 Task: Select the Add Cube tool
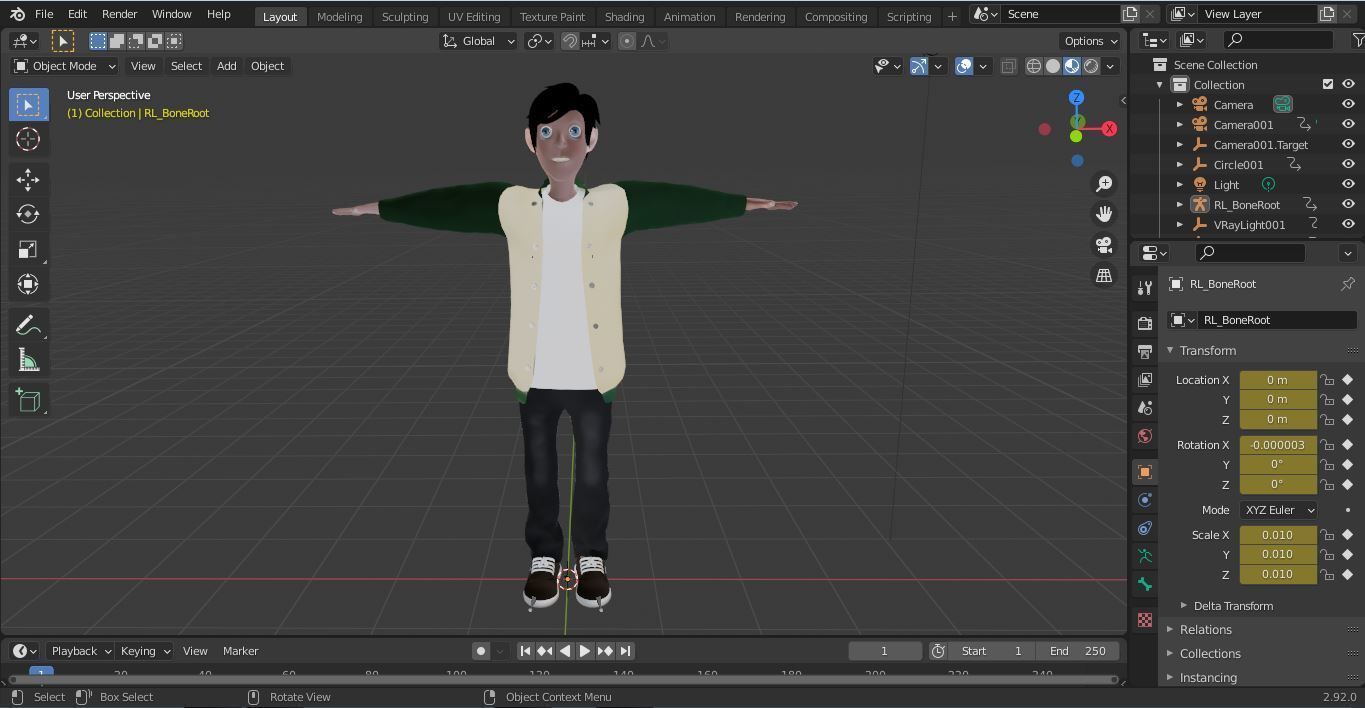28,401
